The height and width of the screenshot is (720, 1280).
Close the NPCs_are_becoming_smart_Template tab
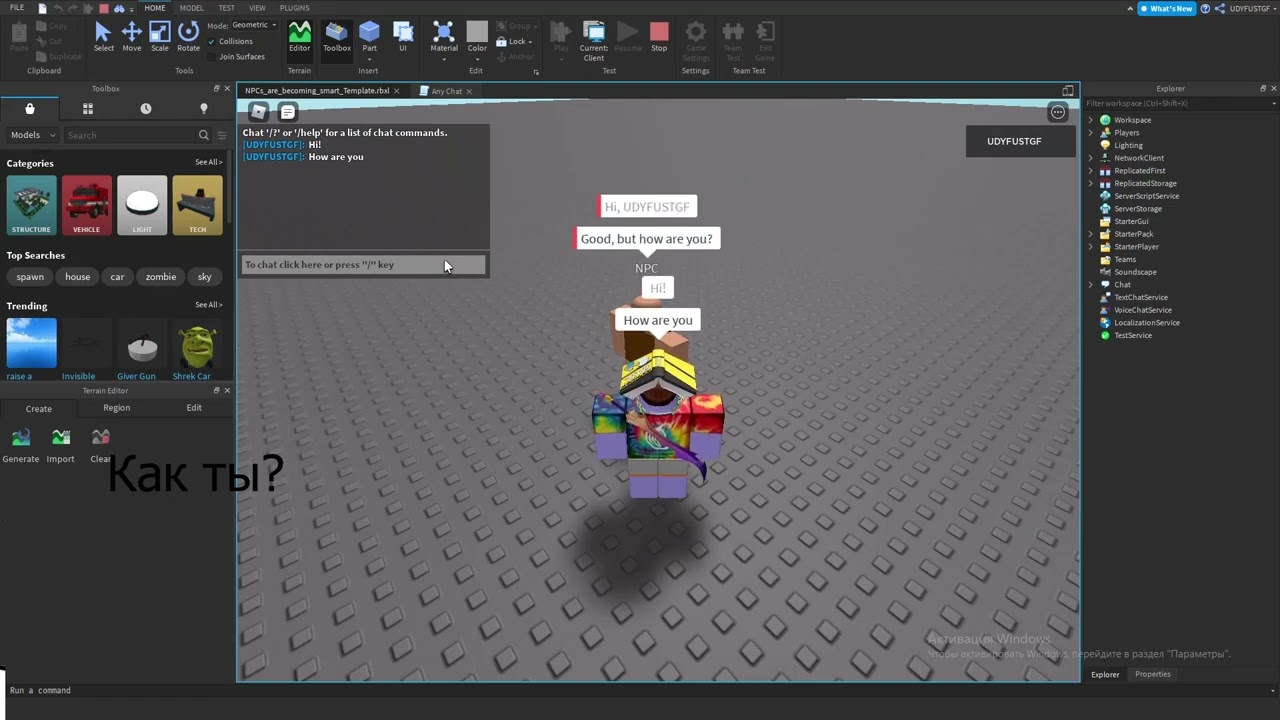tap(396, 91)
